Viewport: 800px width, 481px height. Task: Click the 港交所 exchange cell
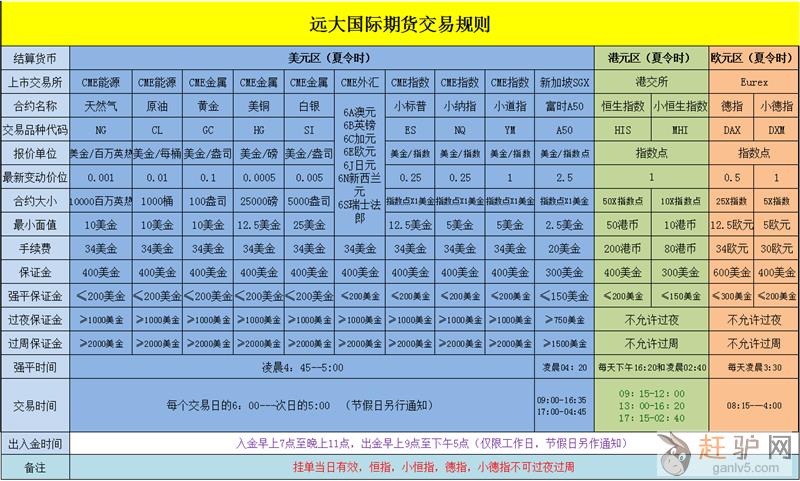pyautogui.click(x=651, y=82)
